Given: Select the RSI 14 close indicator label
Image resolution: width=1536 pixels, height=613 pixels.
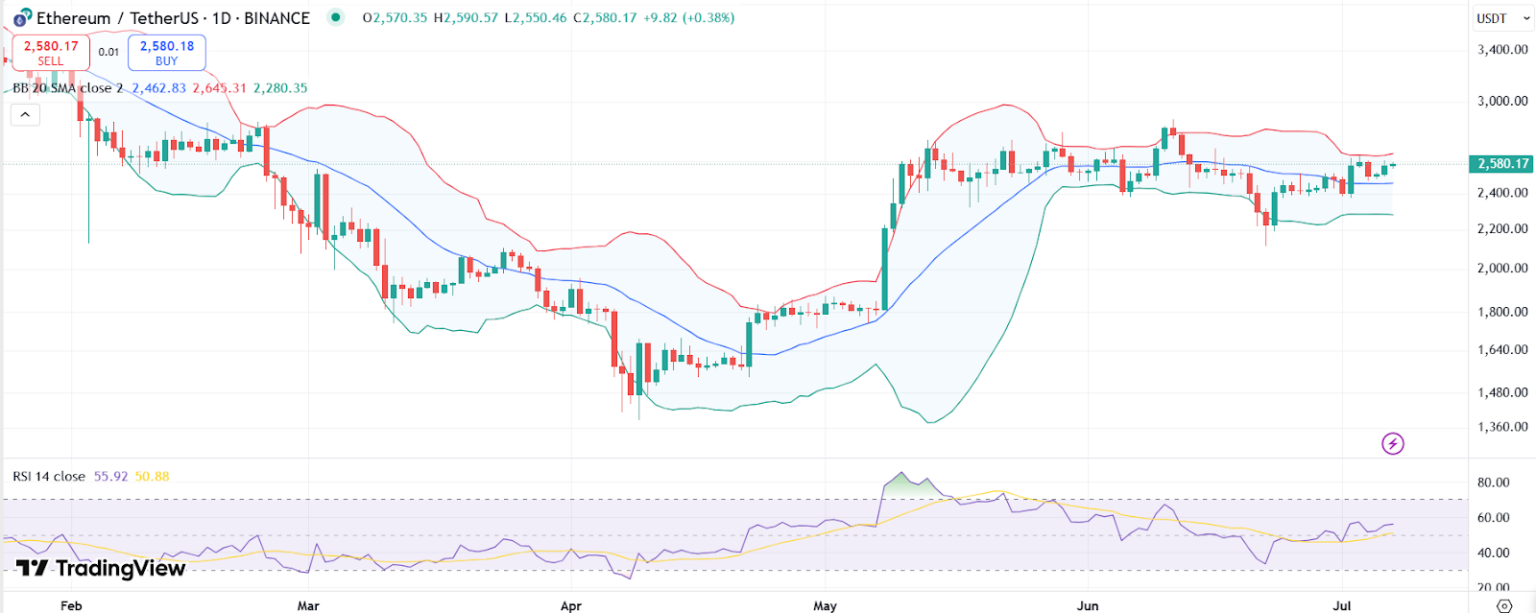Looking at the screenshot, I should [x=49, y=476].
